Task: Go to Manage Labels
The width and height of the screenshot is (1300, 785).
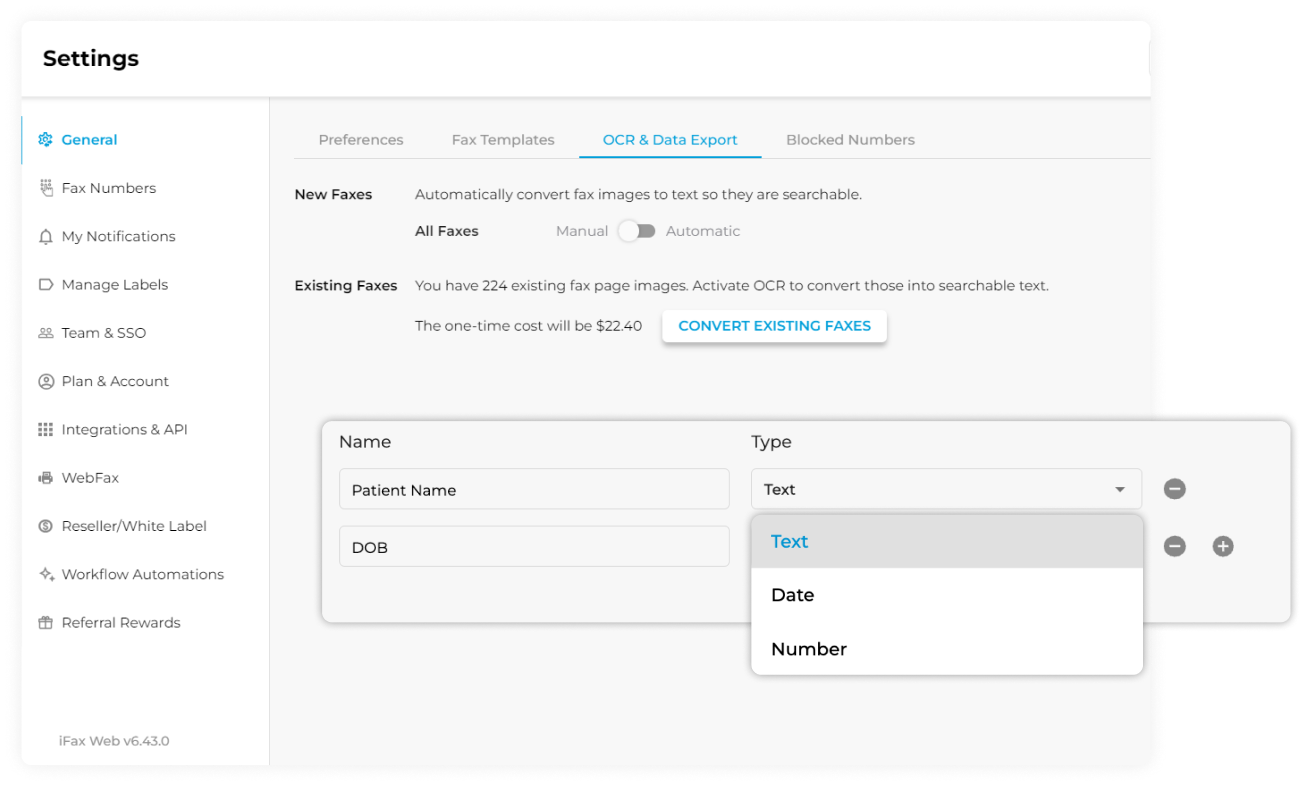Action: coord(112,284)
